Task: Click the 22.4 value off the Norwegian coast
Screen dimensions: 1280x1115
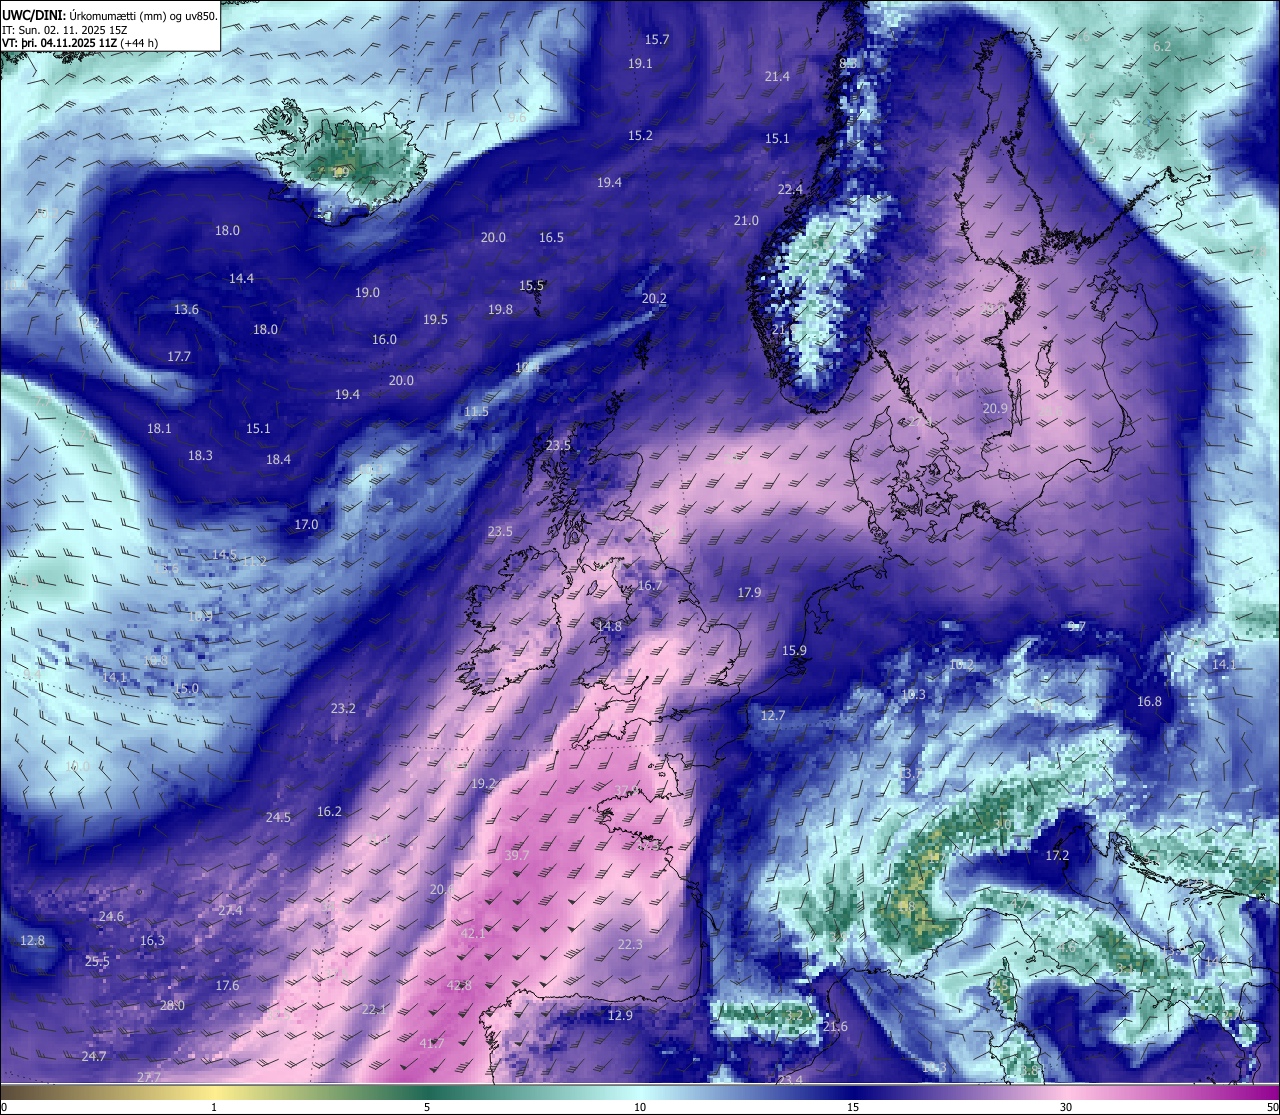Action: pyautogui.click(x=790, y=189)
